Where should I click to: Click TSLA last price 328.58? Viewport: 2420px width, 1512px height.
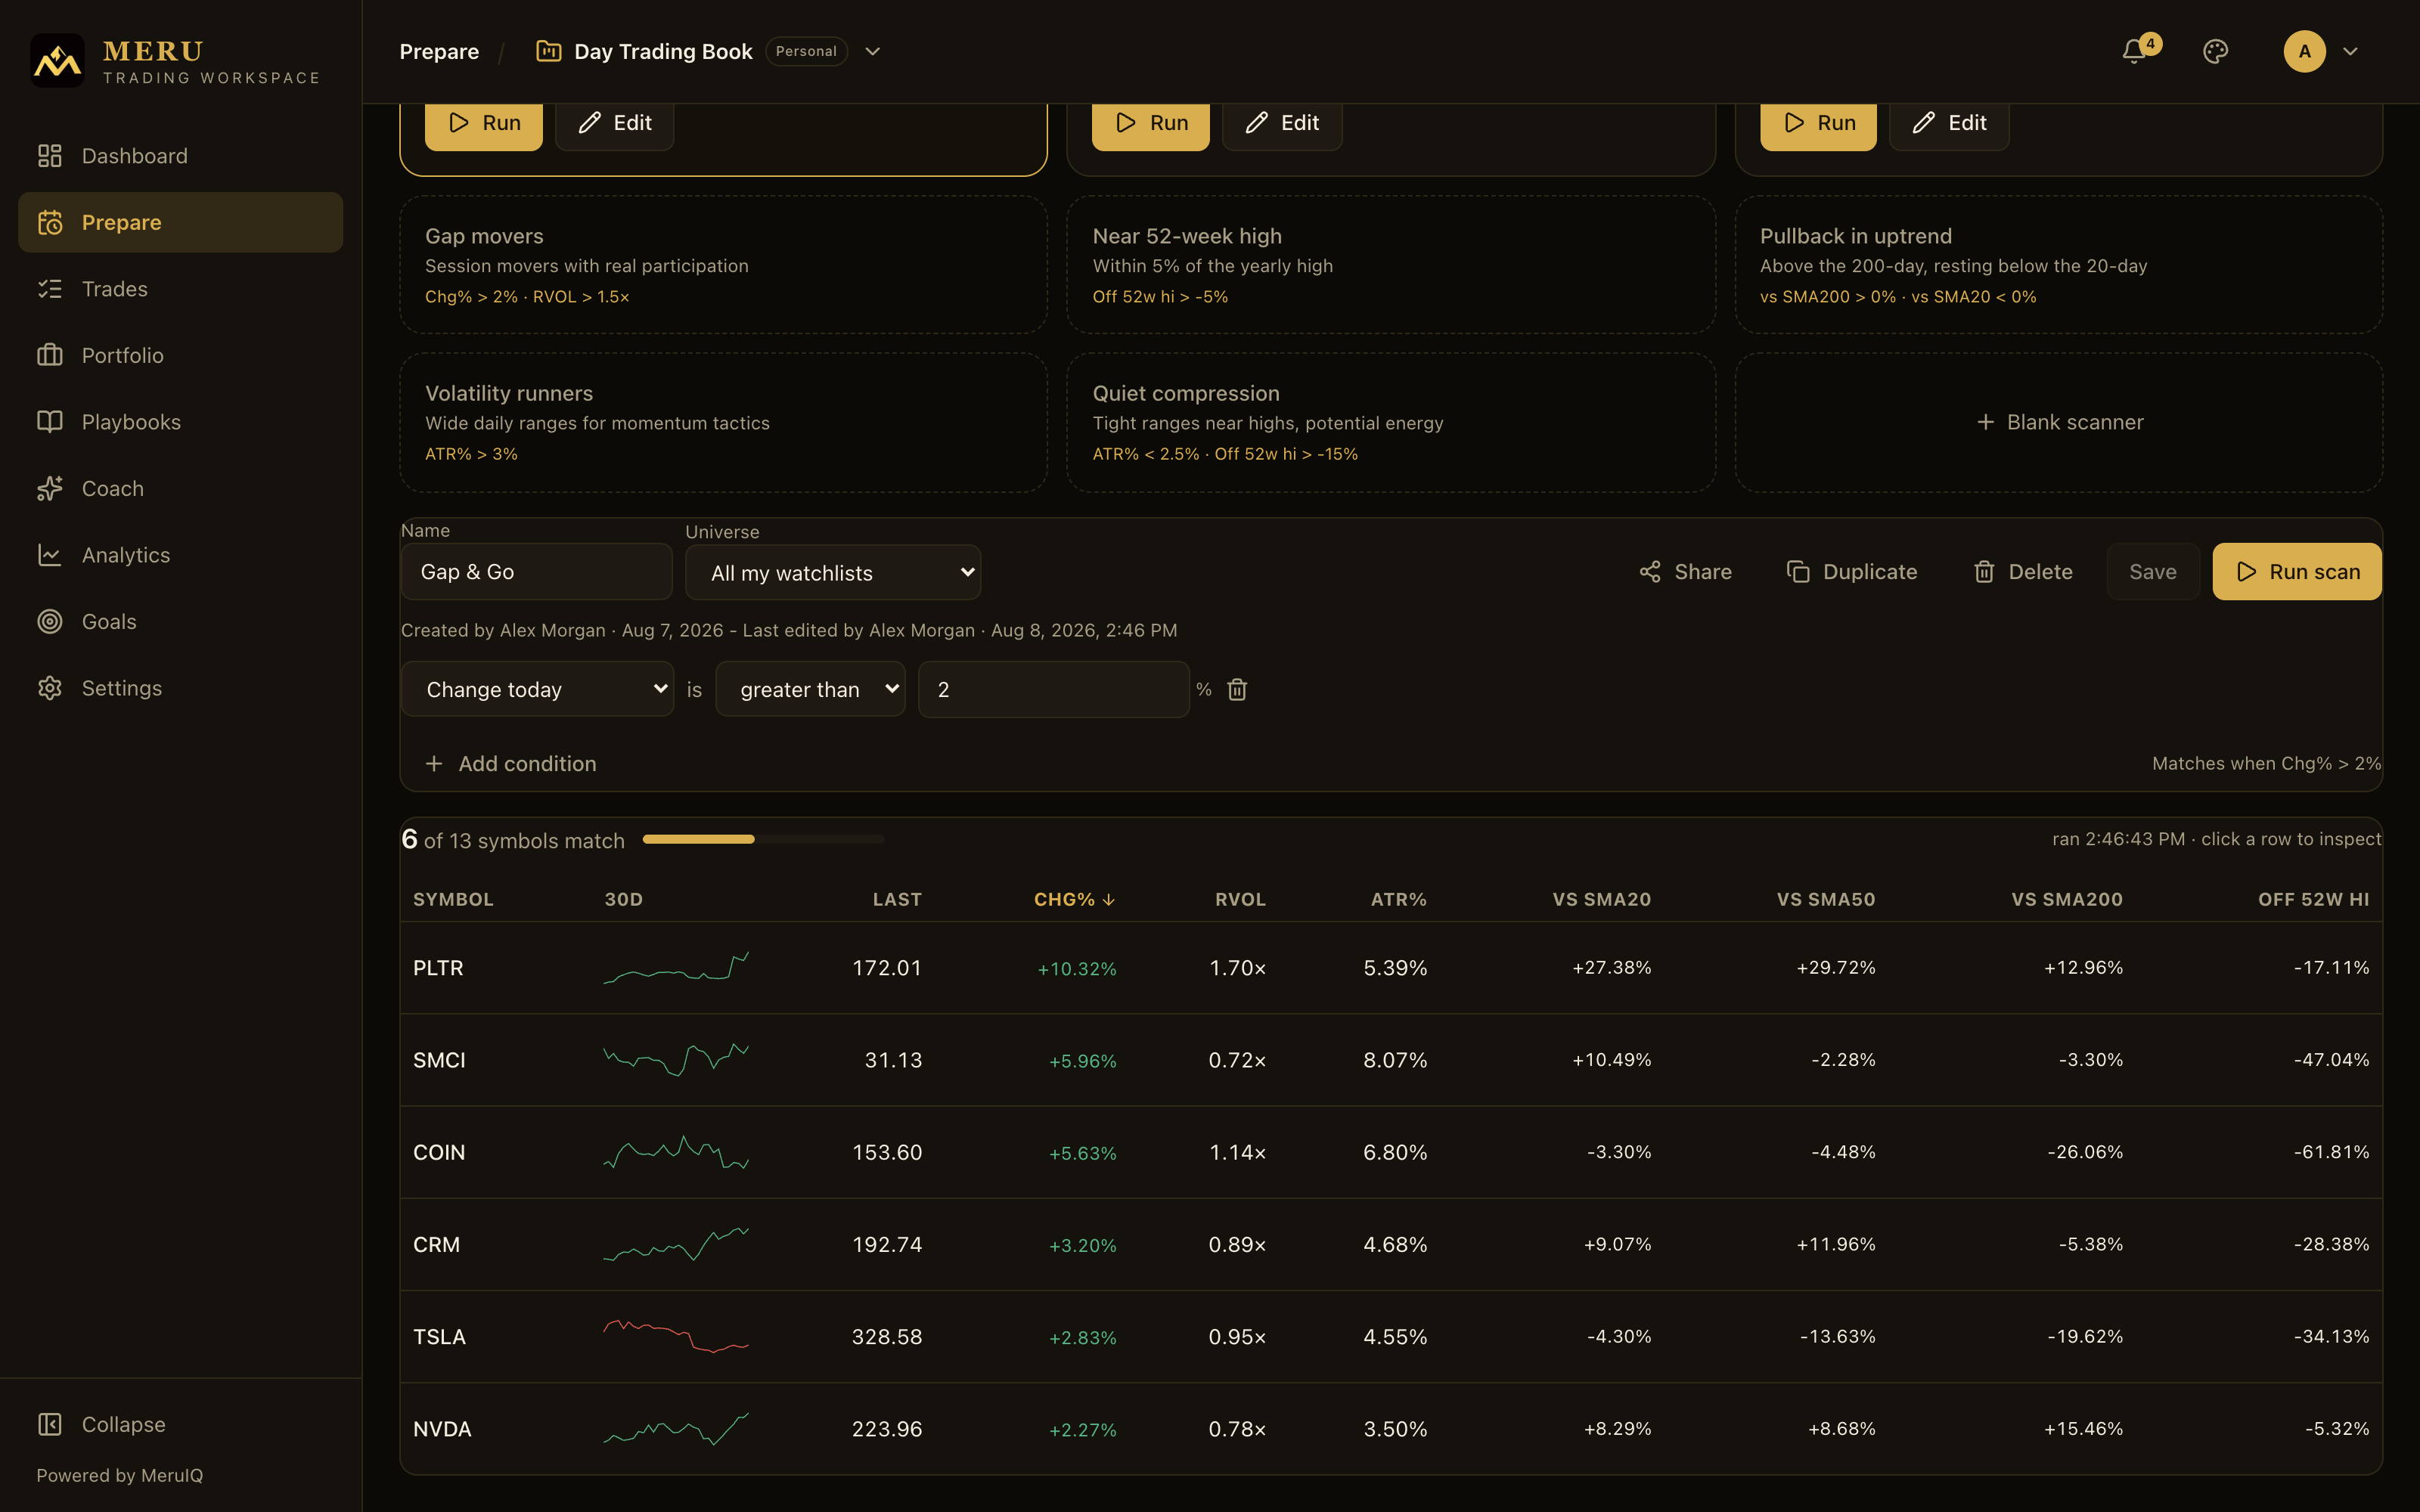(x=886, y=1337)
